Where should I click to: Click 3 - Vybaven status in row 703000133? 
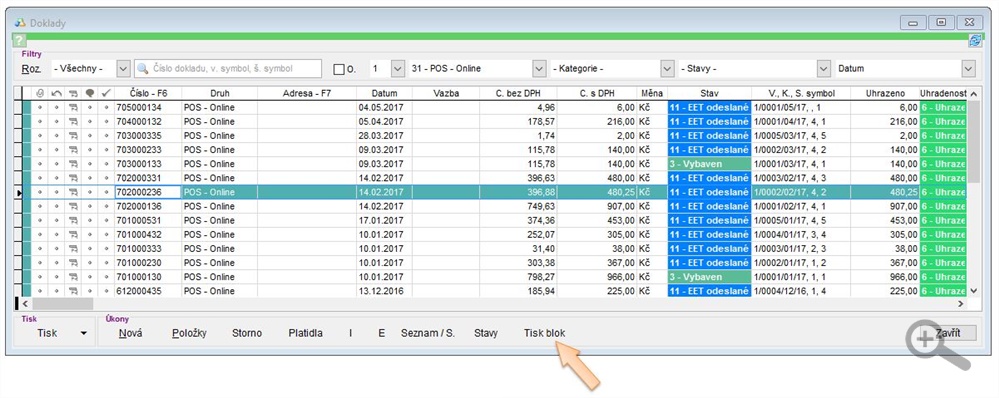click(x=709, y=164)
